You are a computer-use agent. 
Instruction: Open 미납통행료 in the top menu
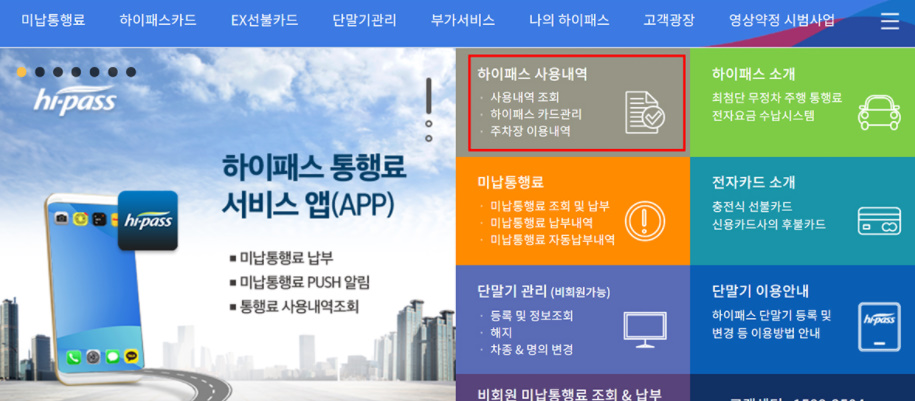point(53,20)
